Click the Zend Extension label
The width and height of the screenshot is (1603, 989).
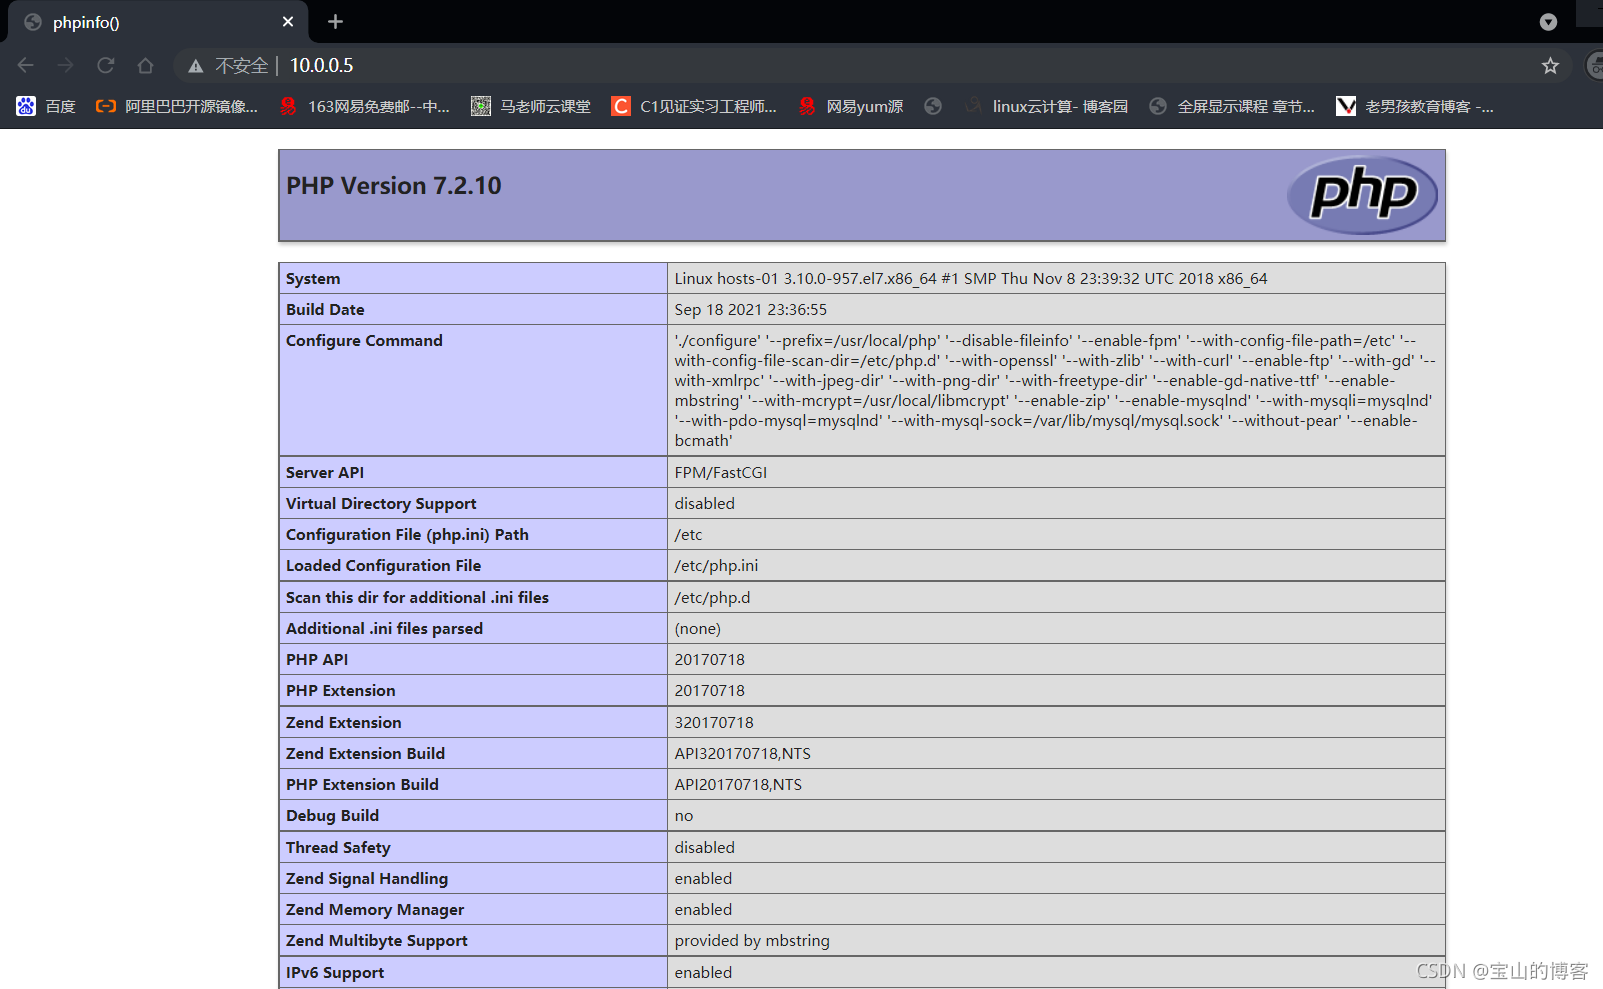coord(343,723)
